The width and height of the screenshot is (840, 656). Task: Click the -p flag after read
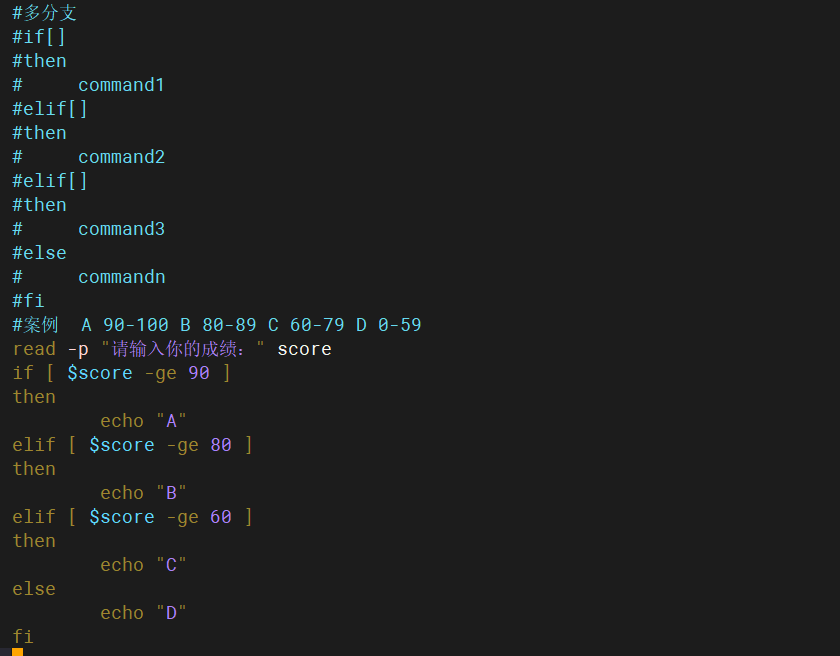pyautogui.click(x=78, y=349)
